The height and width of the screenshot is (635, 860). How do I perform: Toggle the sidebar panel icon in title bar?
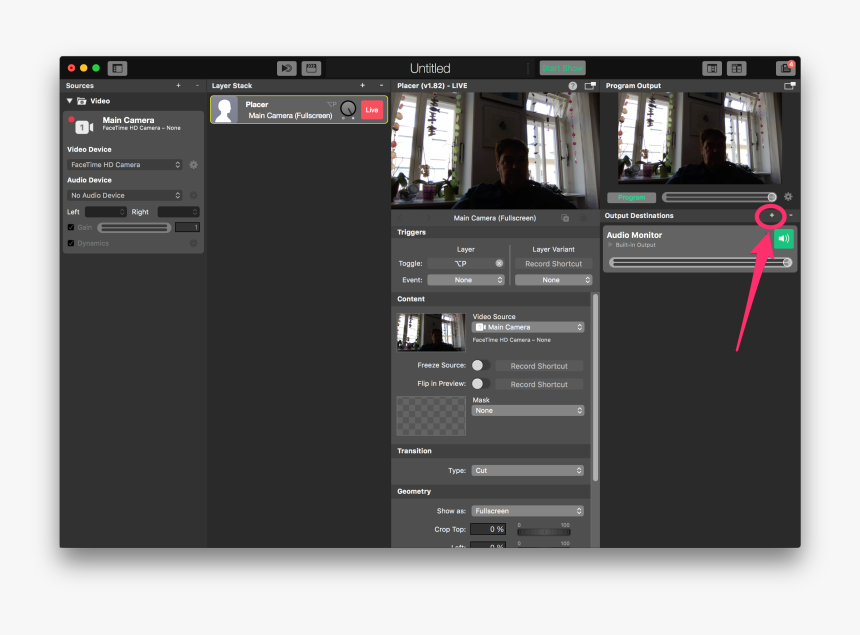[x=117, y=69]
